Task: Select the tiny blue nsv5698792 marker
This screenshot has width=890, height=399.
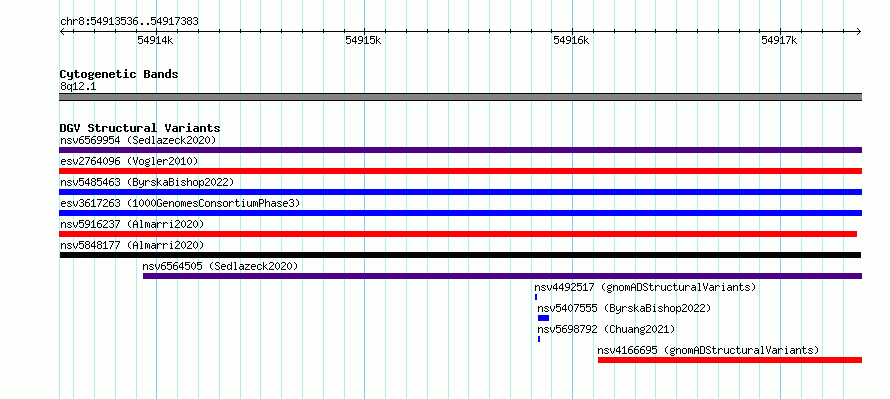Action: (539, 339)
